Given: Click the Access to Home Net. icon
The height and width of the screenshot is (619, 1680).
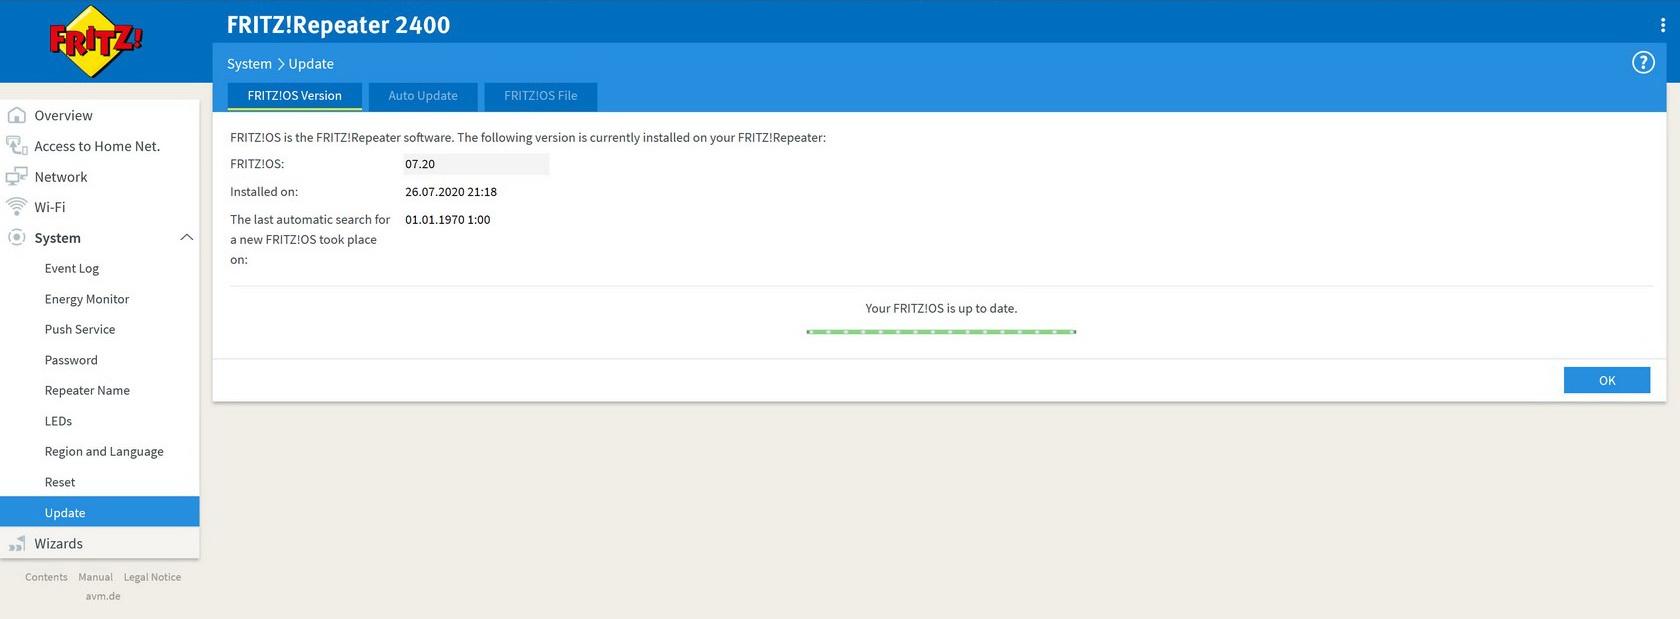Looking at the screenshot, I should [x=17, y=146].
